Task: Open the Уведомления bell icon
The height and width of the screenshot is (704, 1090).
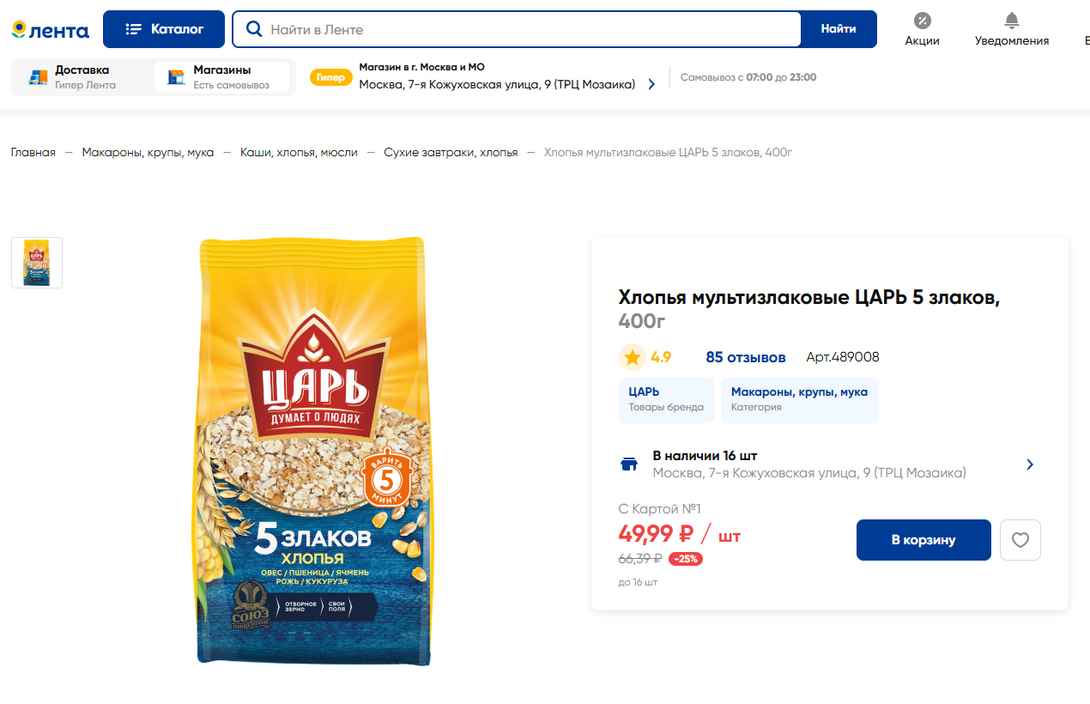Action: [x=1011, y=21]
